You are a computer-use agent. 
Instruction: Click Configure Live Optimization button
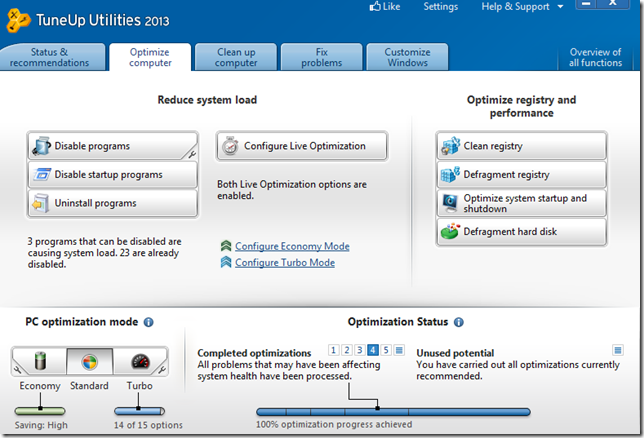(x=302, y=146)
